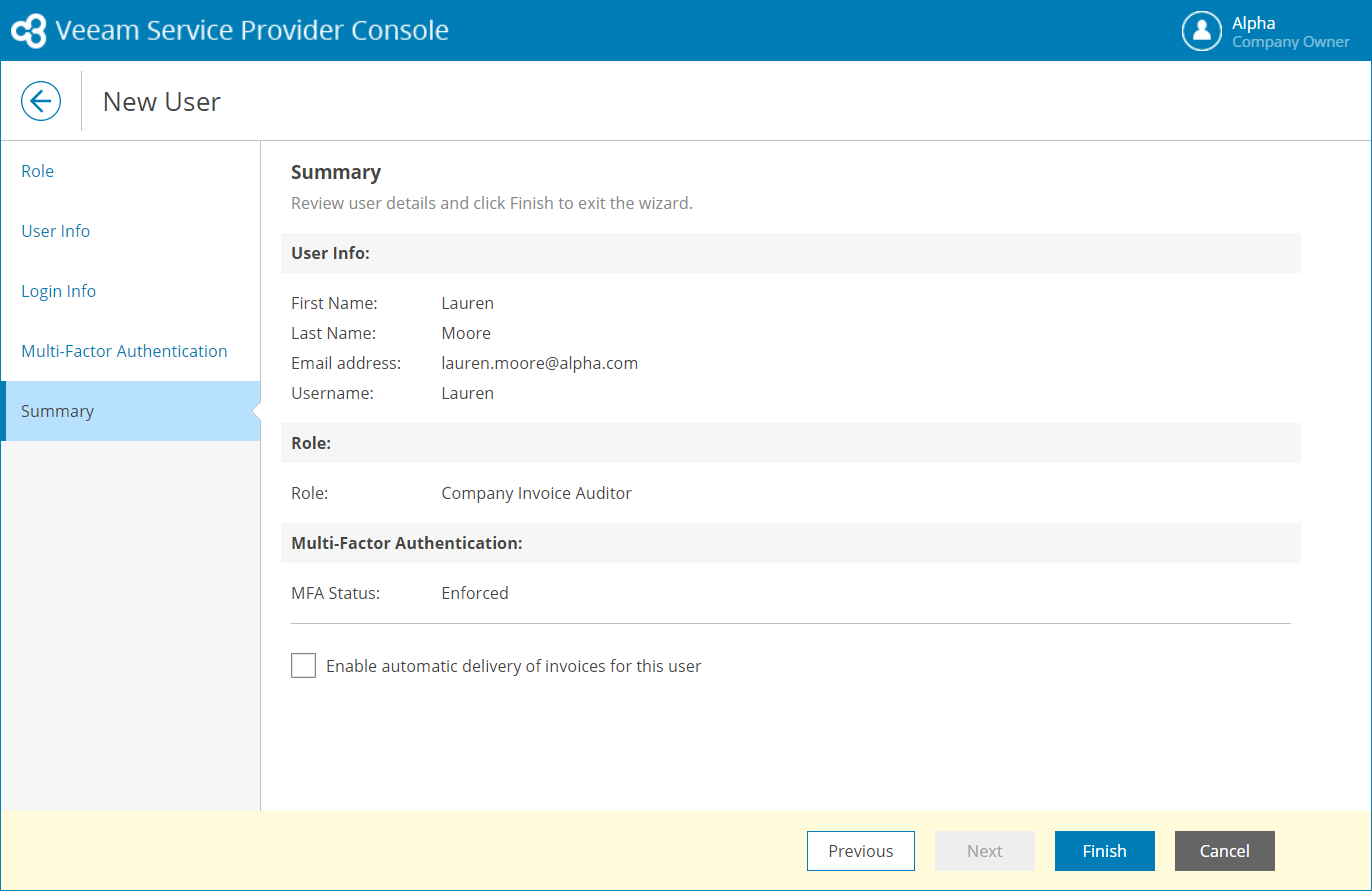Image resolution: width=1372 pixels, height=891 pixels.
Task: Finish creating the new user
Action: 1105,851
